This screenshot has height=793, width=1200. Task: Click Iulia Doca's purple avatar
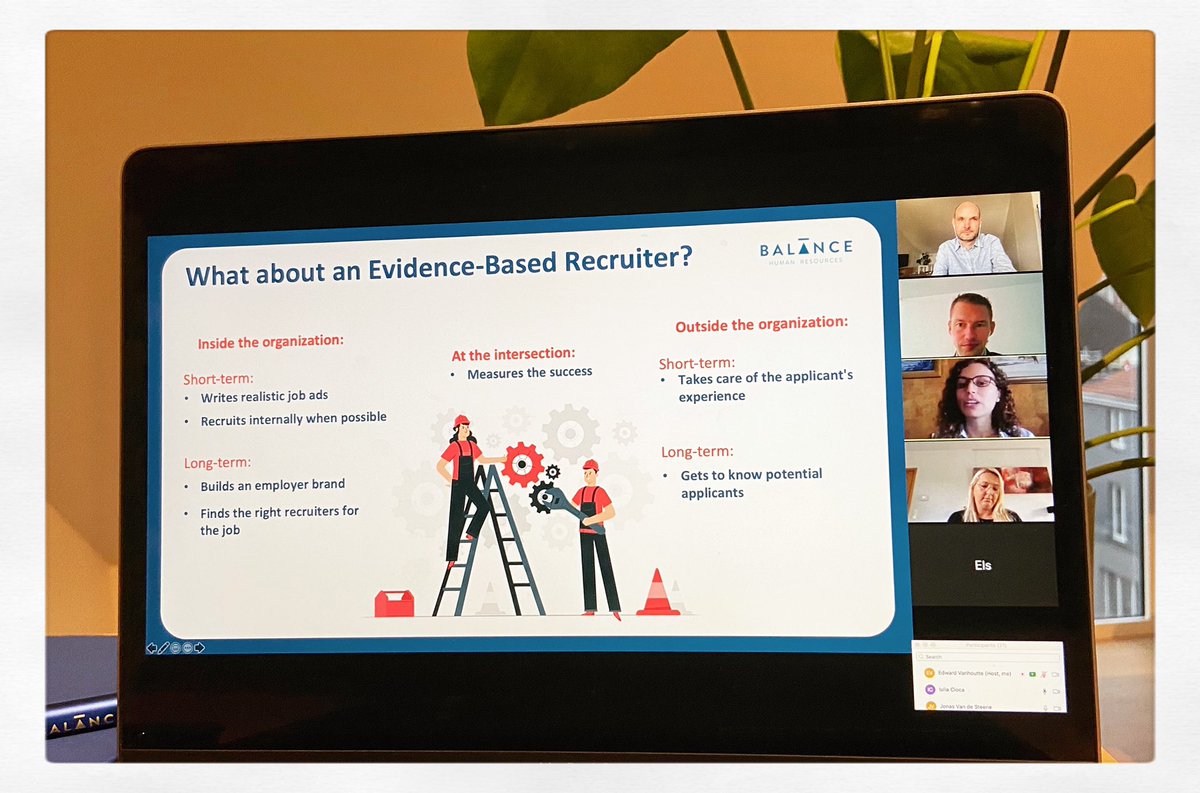point(930,690)
